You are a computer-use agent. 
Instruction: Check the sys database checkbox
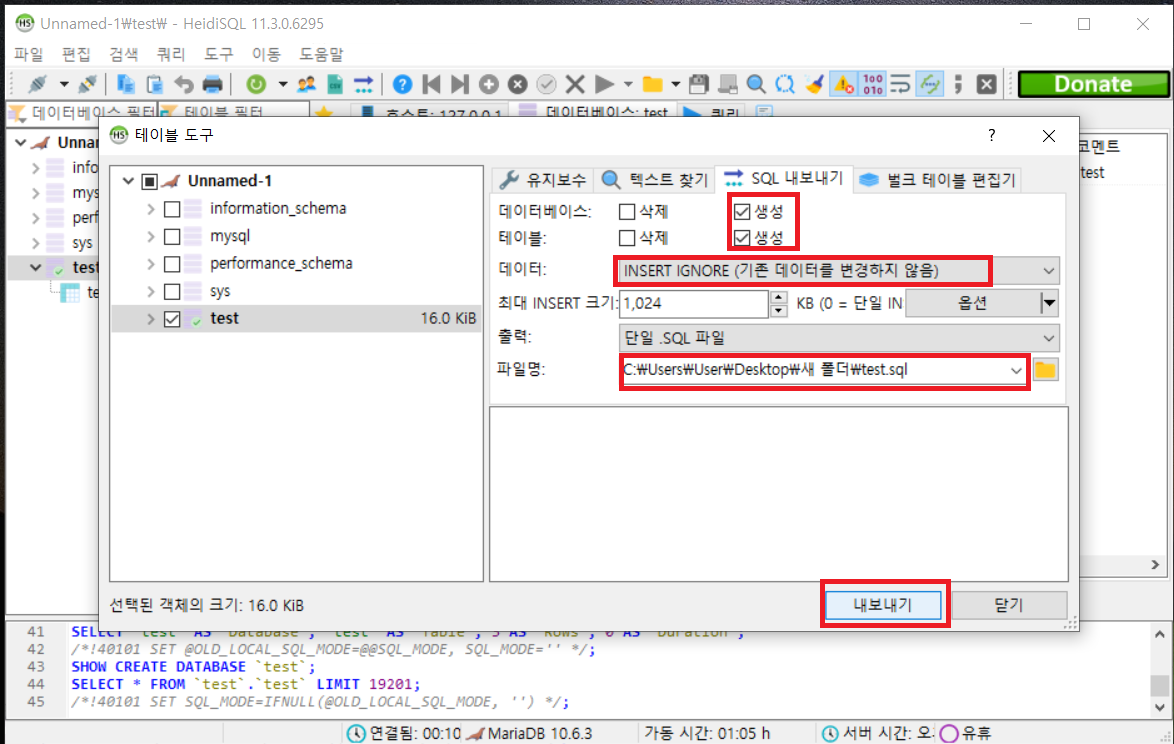[x=172, y=291]
